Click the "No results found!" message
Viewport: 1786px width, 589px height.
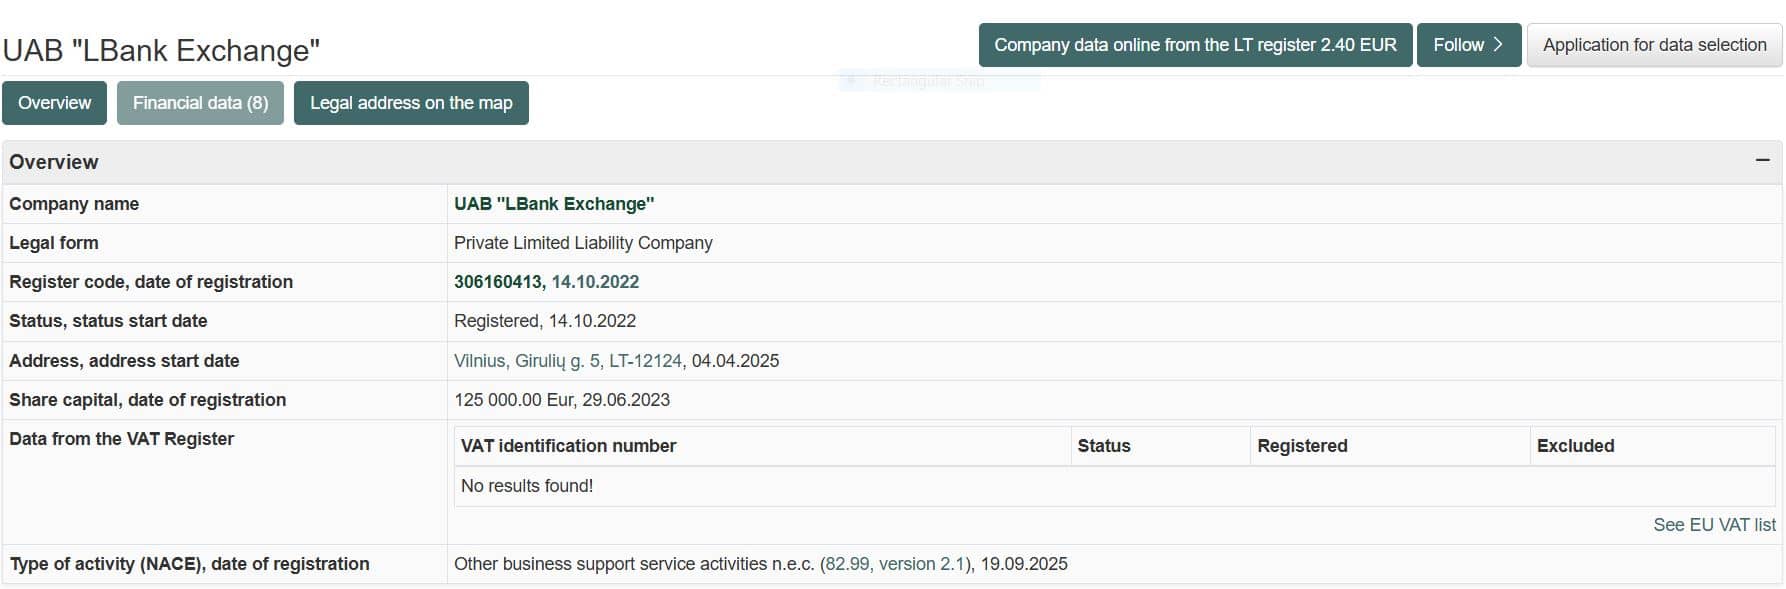pos(527,486)
